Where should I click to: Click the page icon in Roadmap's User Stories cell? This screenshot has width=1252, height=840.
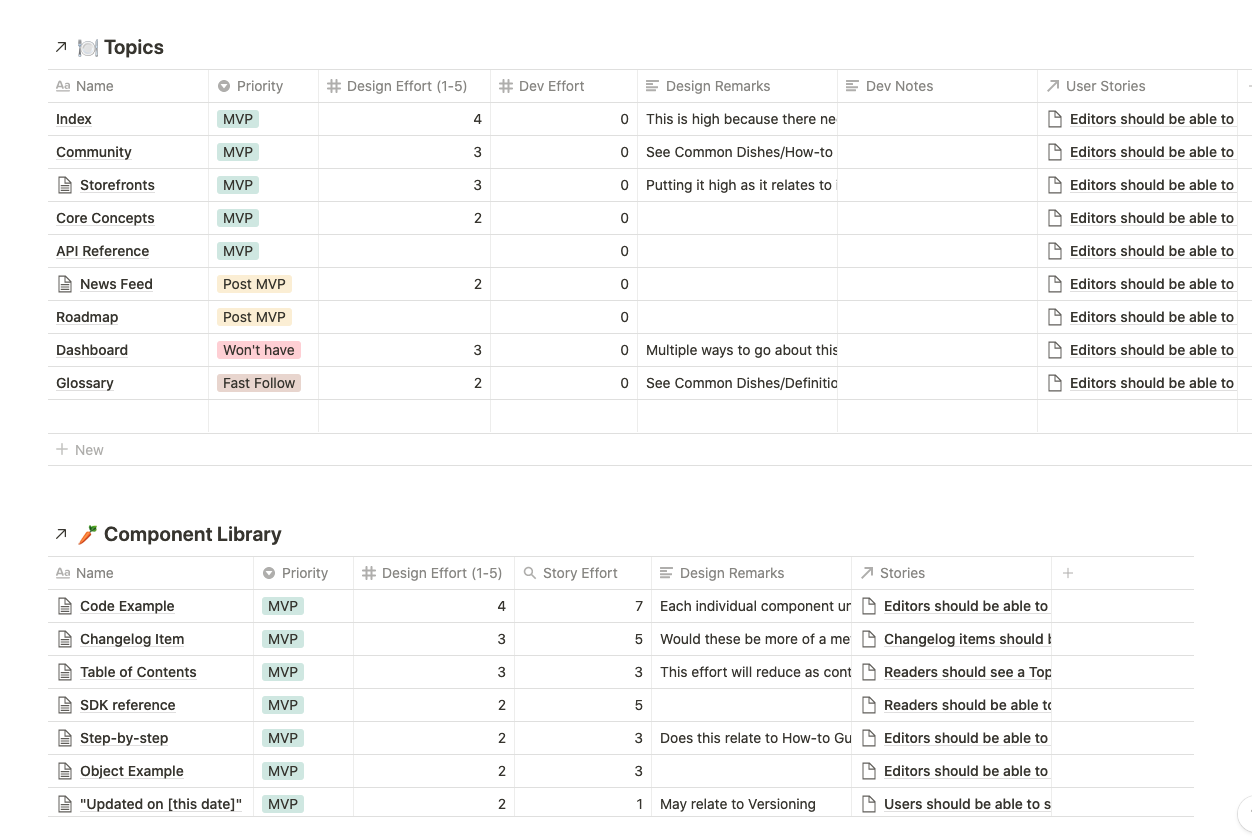tap(1054, 317)
